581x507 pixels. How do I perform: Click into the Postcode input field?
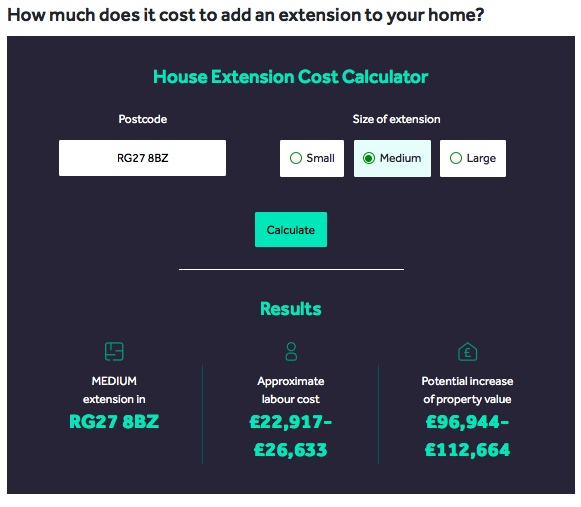[142, 158]
